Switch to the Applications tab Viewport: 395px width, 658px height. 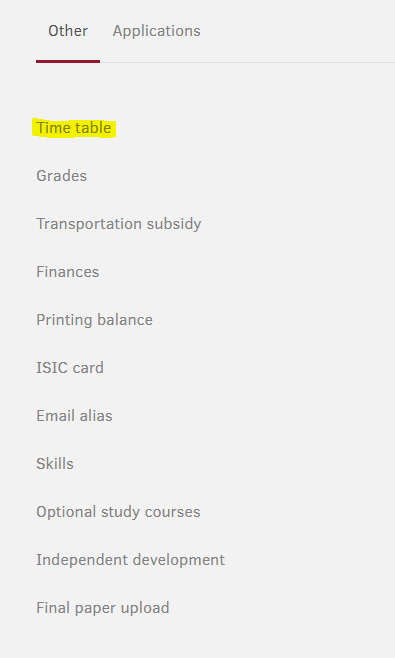click(x=156, y=31)
